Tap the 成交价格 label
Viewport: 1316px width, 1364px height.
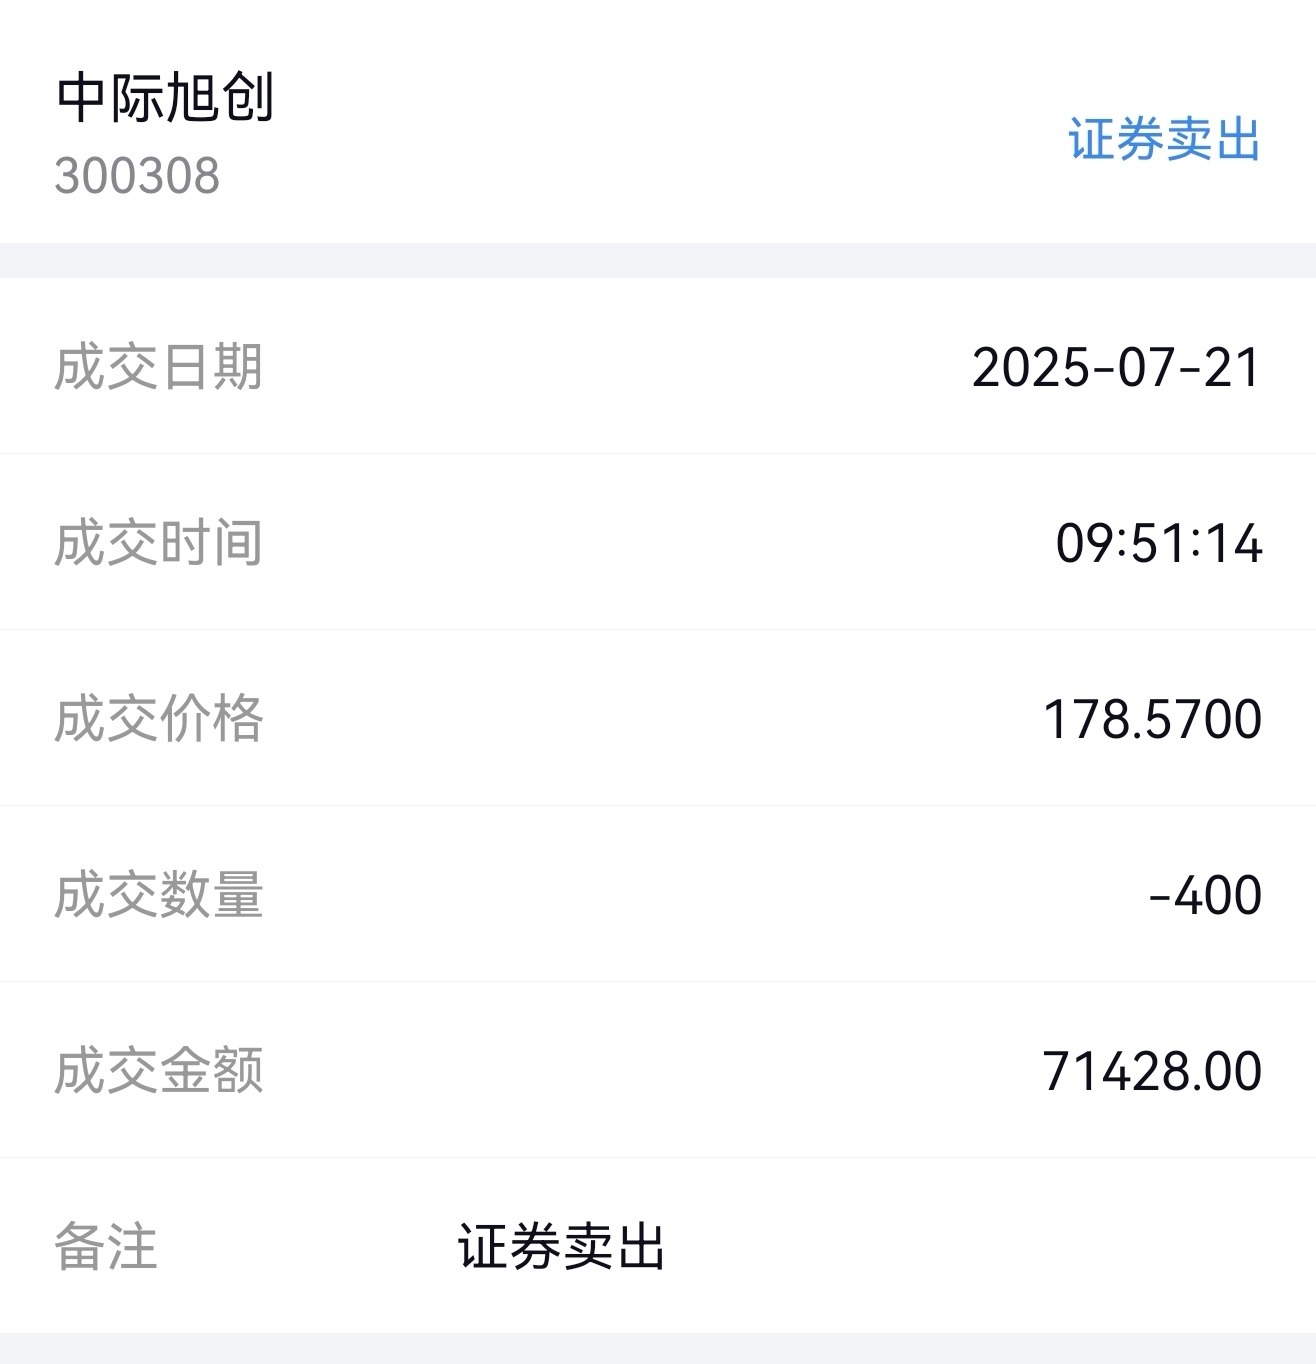158,718
